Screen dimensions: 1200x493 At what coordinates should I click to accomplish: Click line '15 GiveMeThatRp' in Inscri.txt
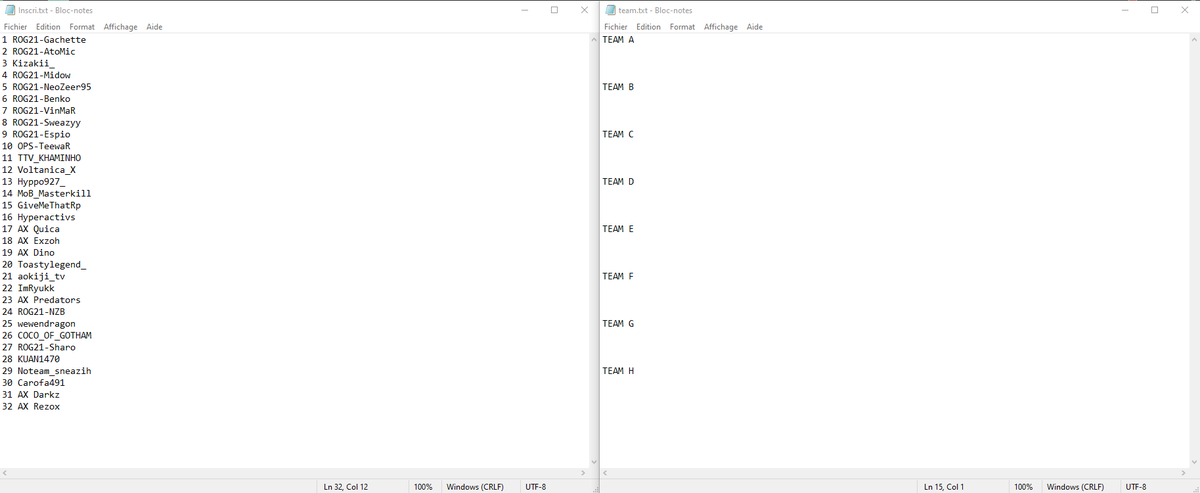[42, 205]
